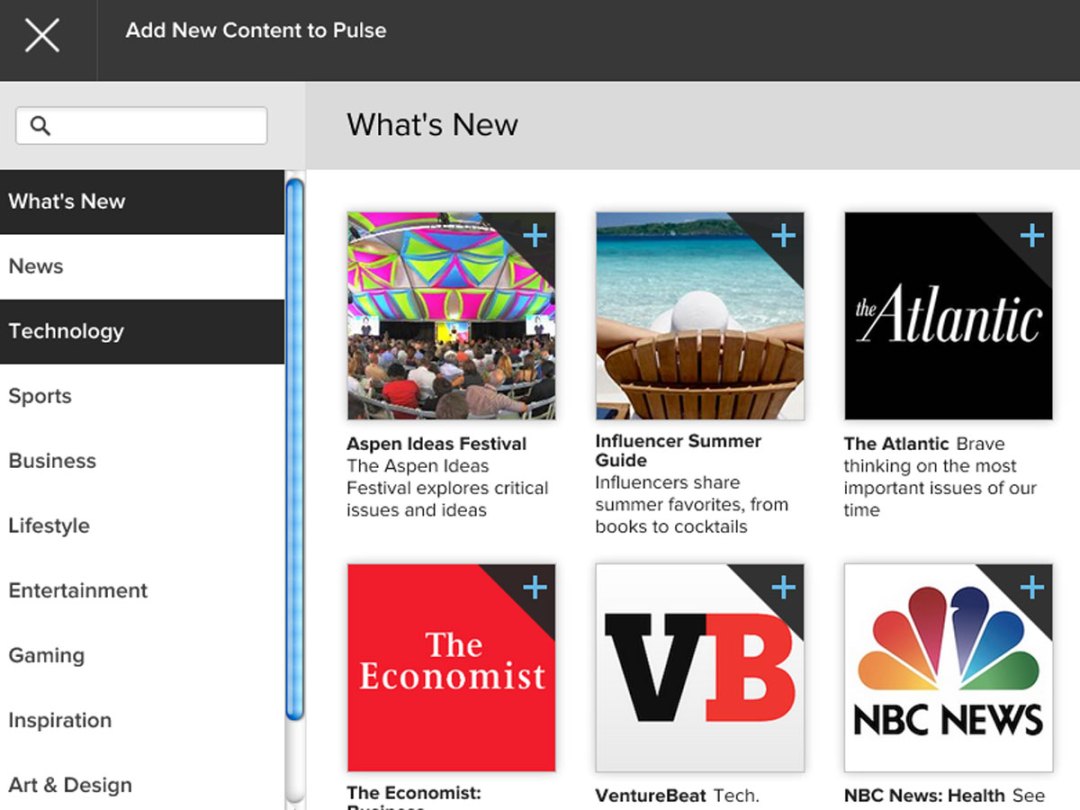The height and width of the screenshot is (810, 1080).
Task: Open the News category
Action: pos(142,267)
